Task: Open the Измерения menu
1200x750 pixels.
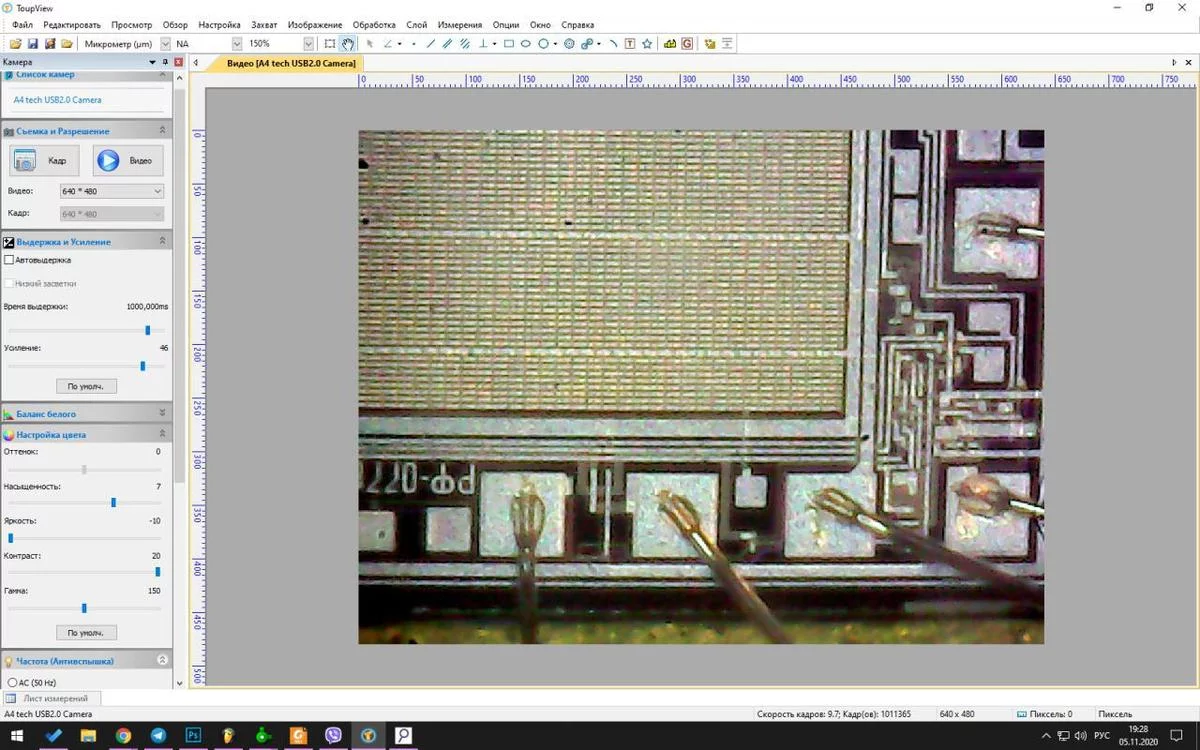Action: 459,25
